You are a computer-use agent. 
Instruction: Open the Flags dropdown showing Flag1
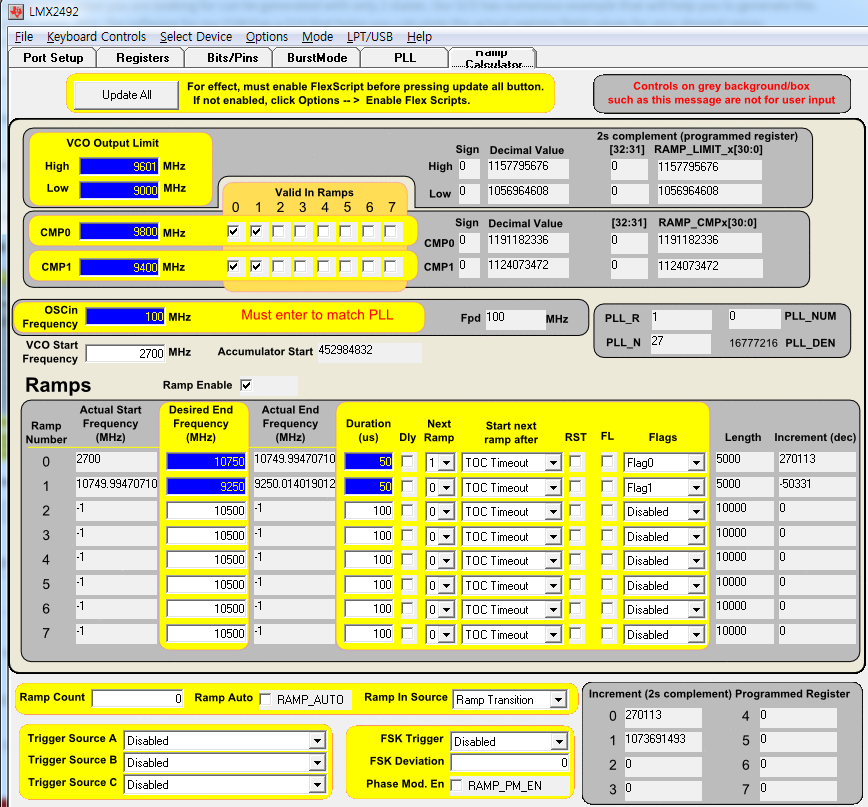(x=664, y=487)
